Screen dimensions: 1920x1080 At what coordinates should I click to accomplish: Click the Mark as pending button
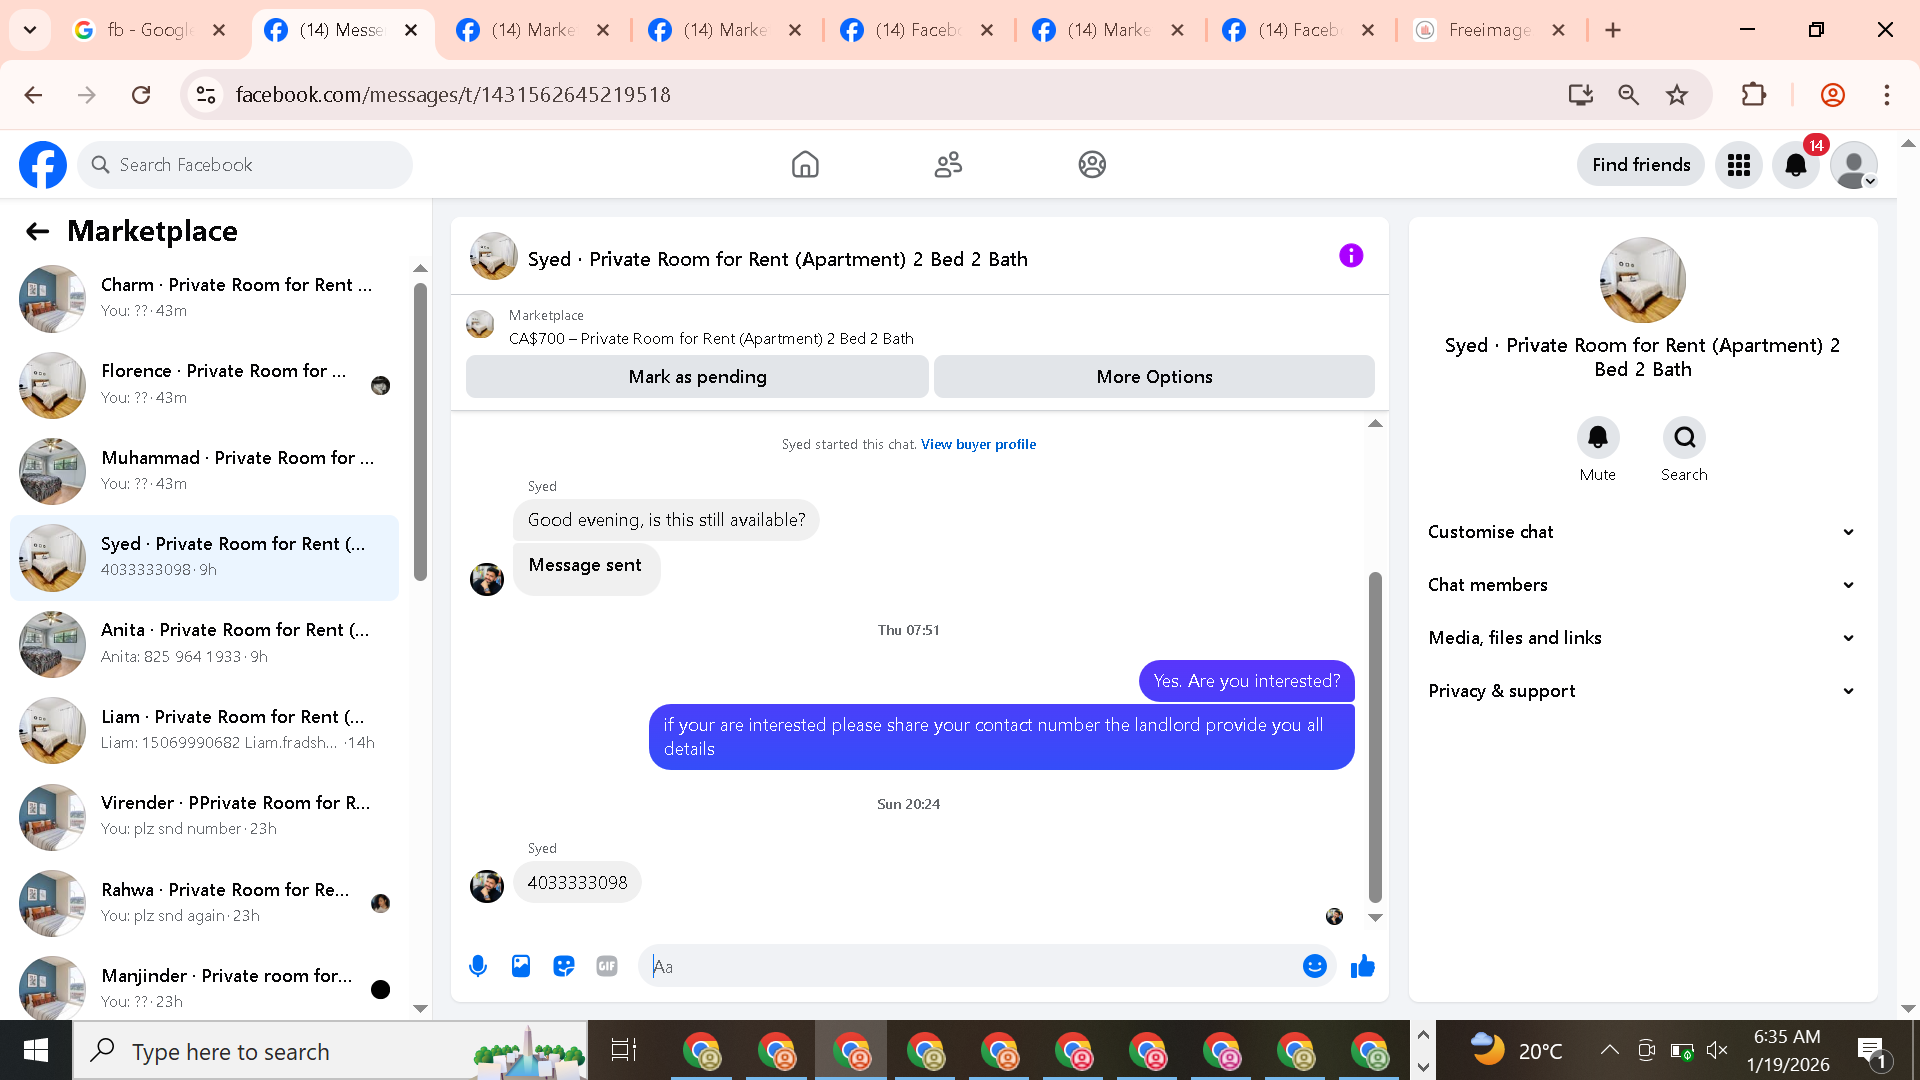point(697,377)
